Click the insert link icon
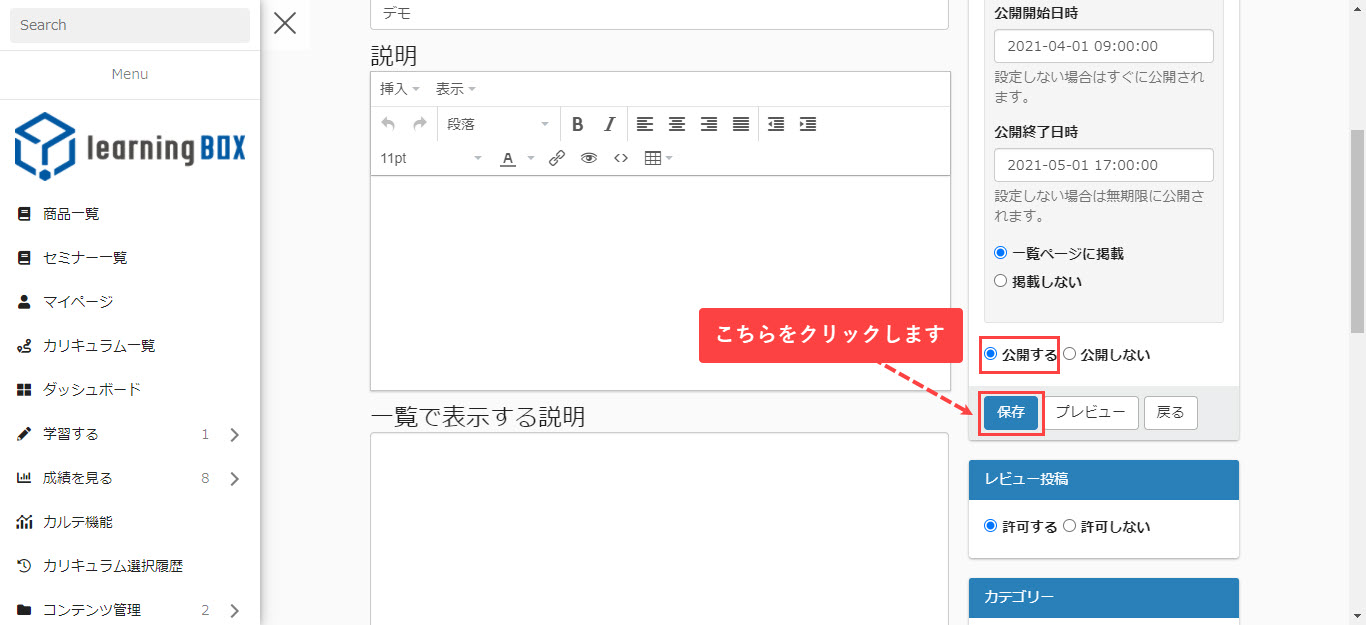The width and height of the screenshot is (1366, 625). coord(557,158)
